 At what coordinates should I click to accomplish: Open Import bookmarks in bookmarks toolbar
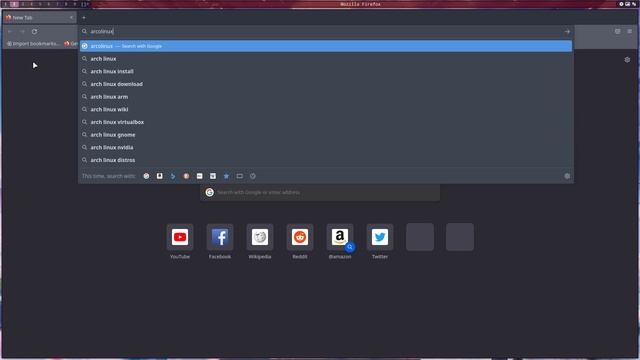[33, 44]
